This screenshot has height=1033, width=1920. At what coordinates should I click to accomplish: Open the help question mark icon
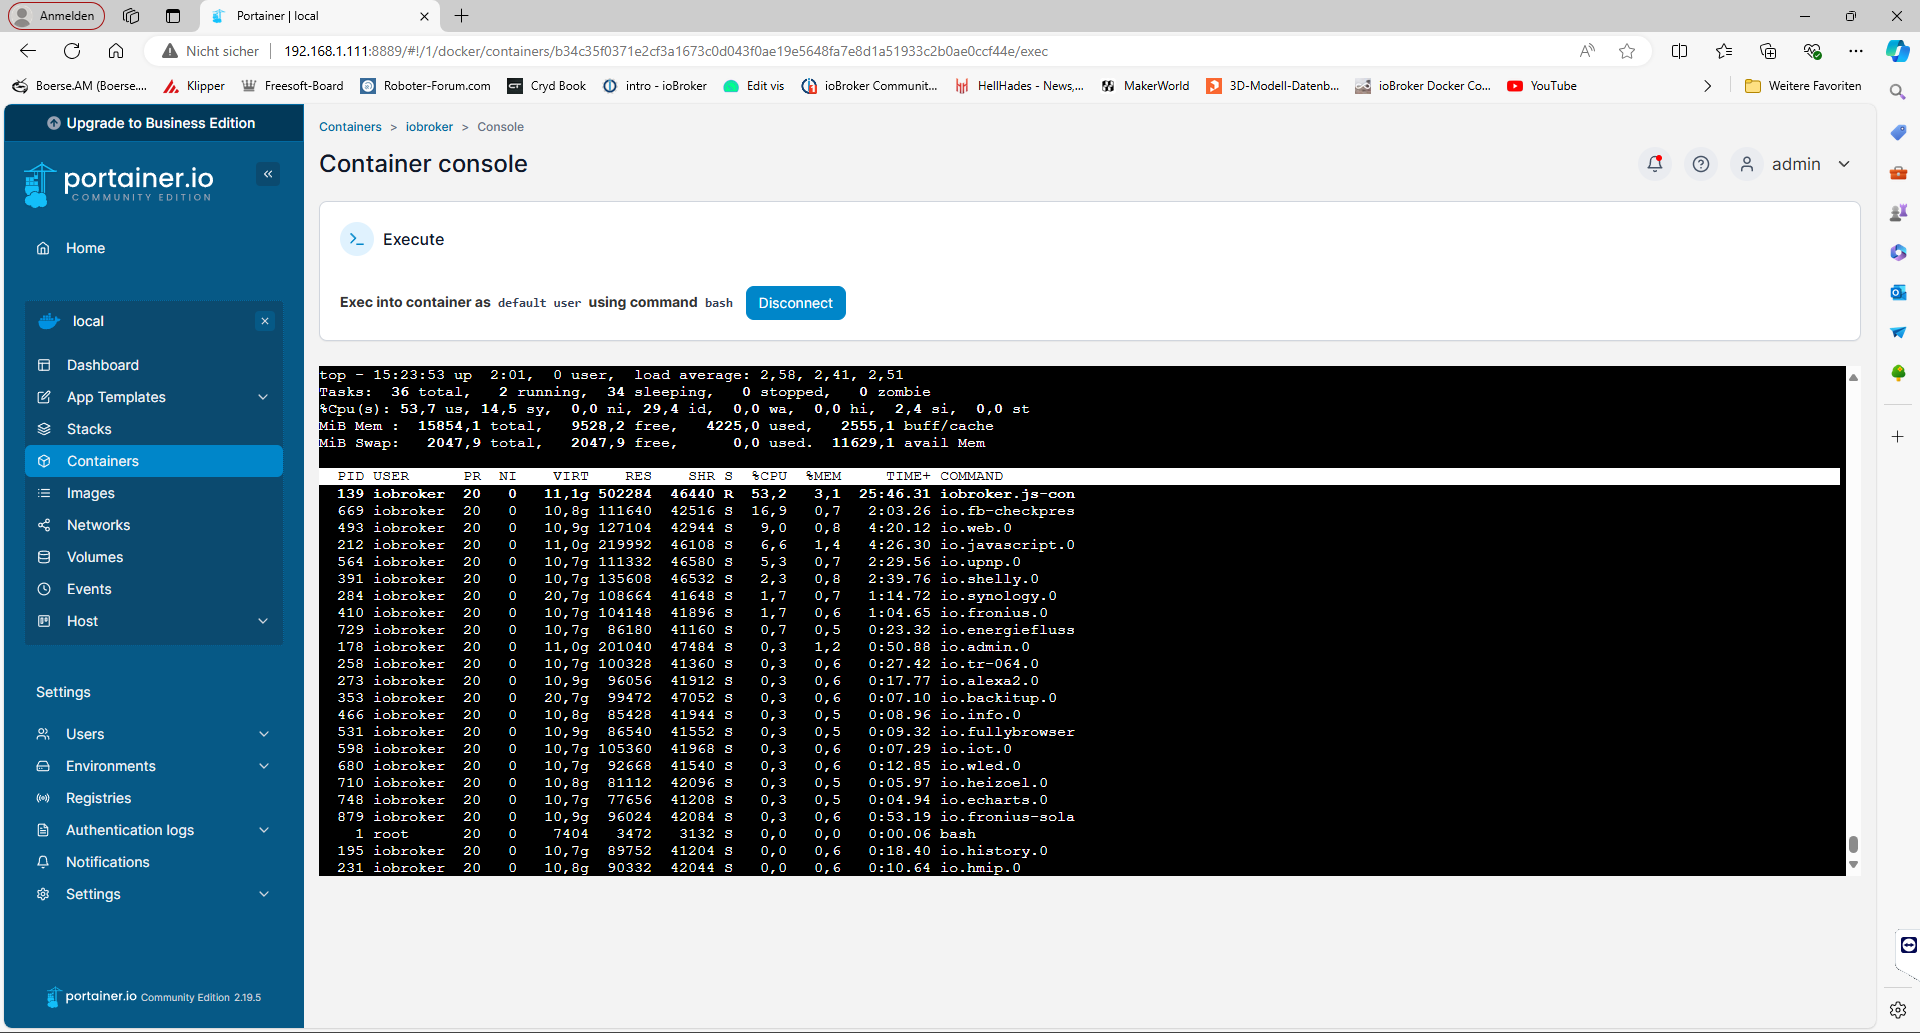1701,164
